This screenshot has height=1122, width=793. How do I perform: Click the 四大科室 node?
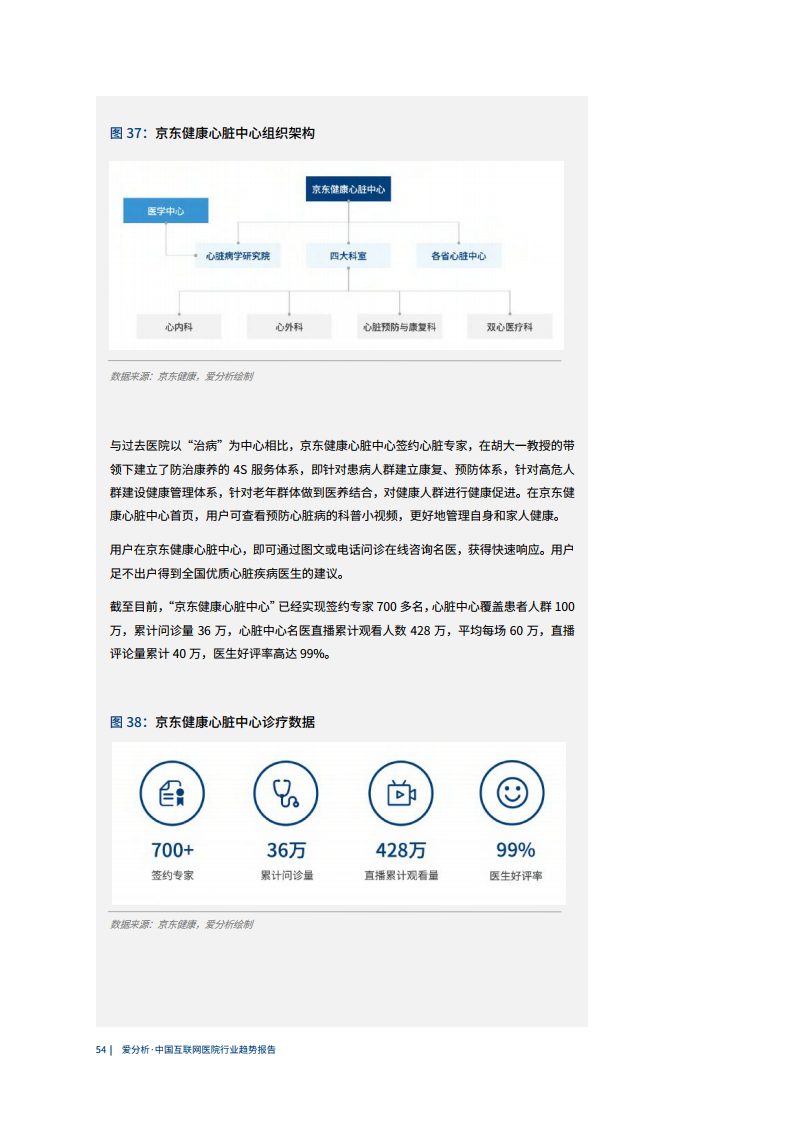click(349, 255)
